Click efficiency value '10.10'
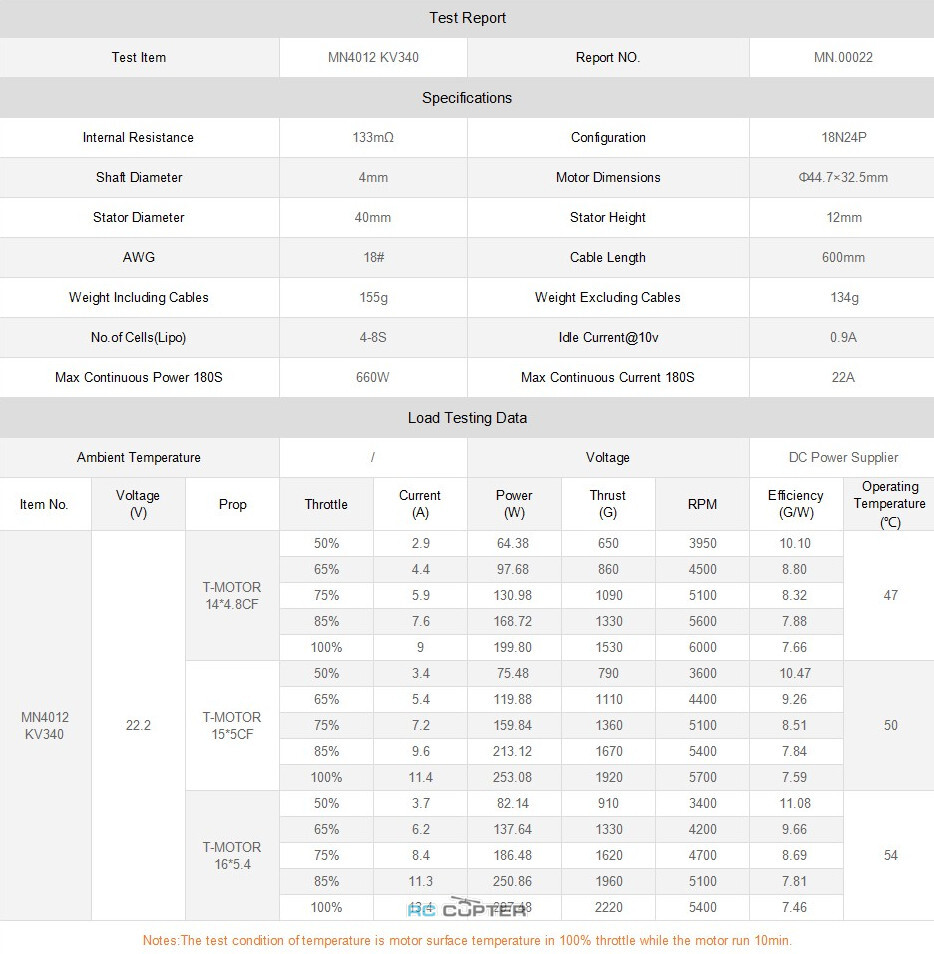This screenshot has height=954, width=934. click(x=795, y=543)
